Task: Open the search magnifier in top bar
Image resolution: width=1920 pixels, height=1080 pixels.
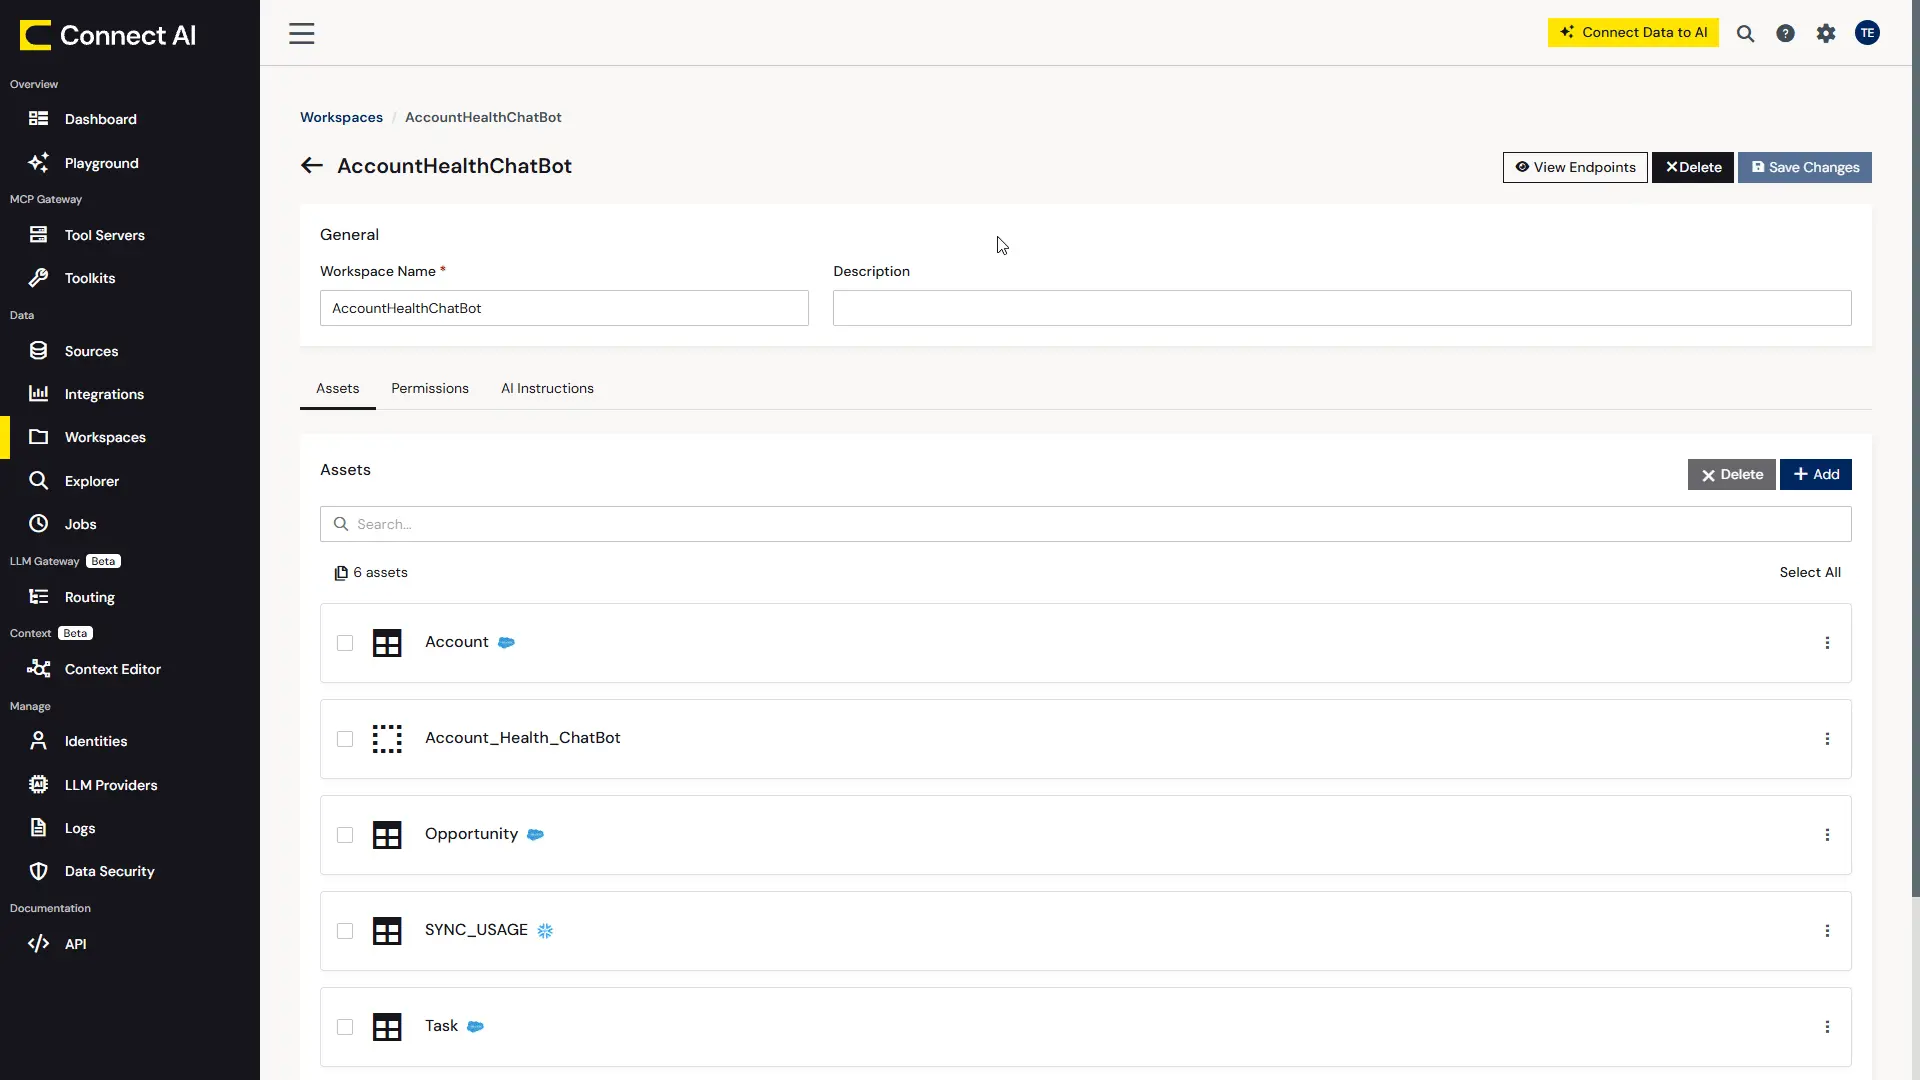Action: [1745, 33]
